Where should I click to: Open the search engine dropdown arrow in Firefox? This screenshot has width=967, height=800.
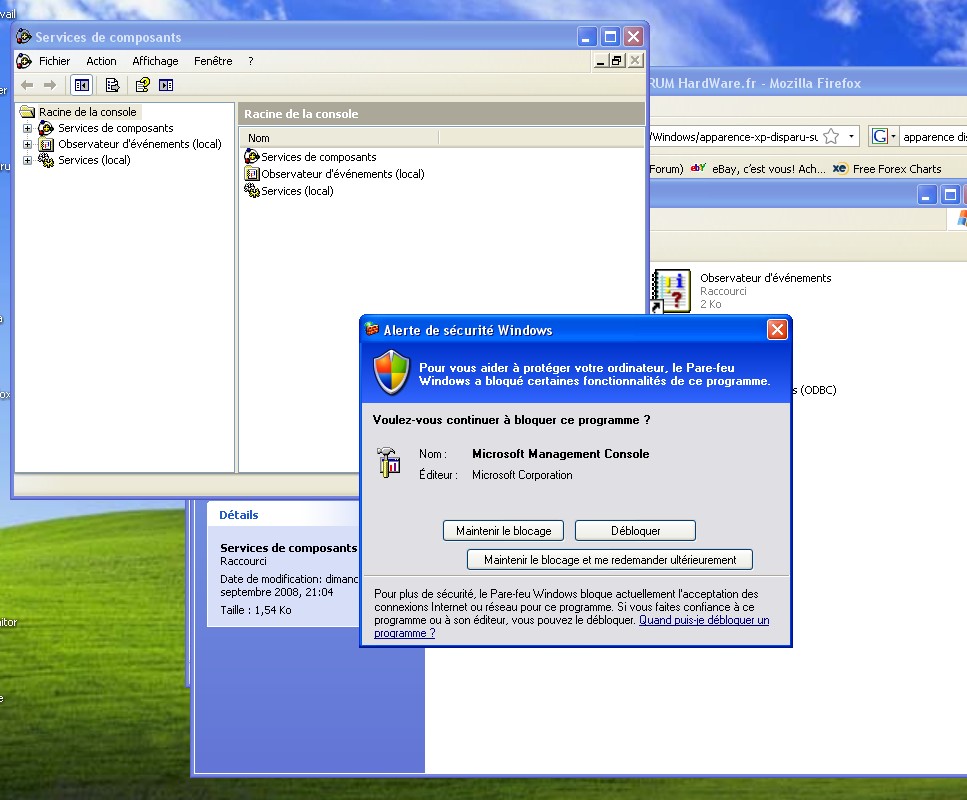click(893, 136)
